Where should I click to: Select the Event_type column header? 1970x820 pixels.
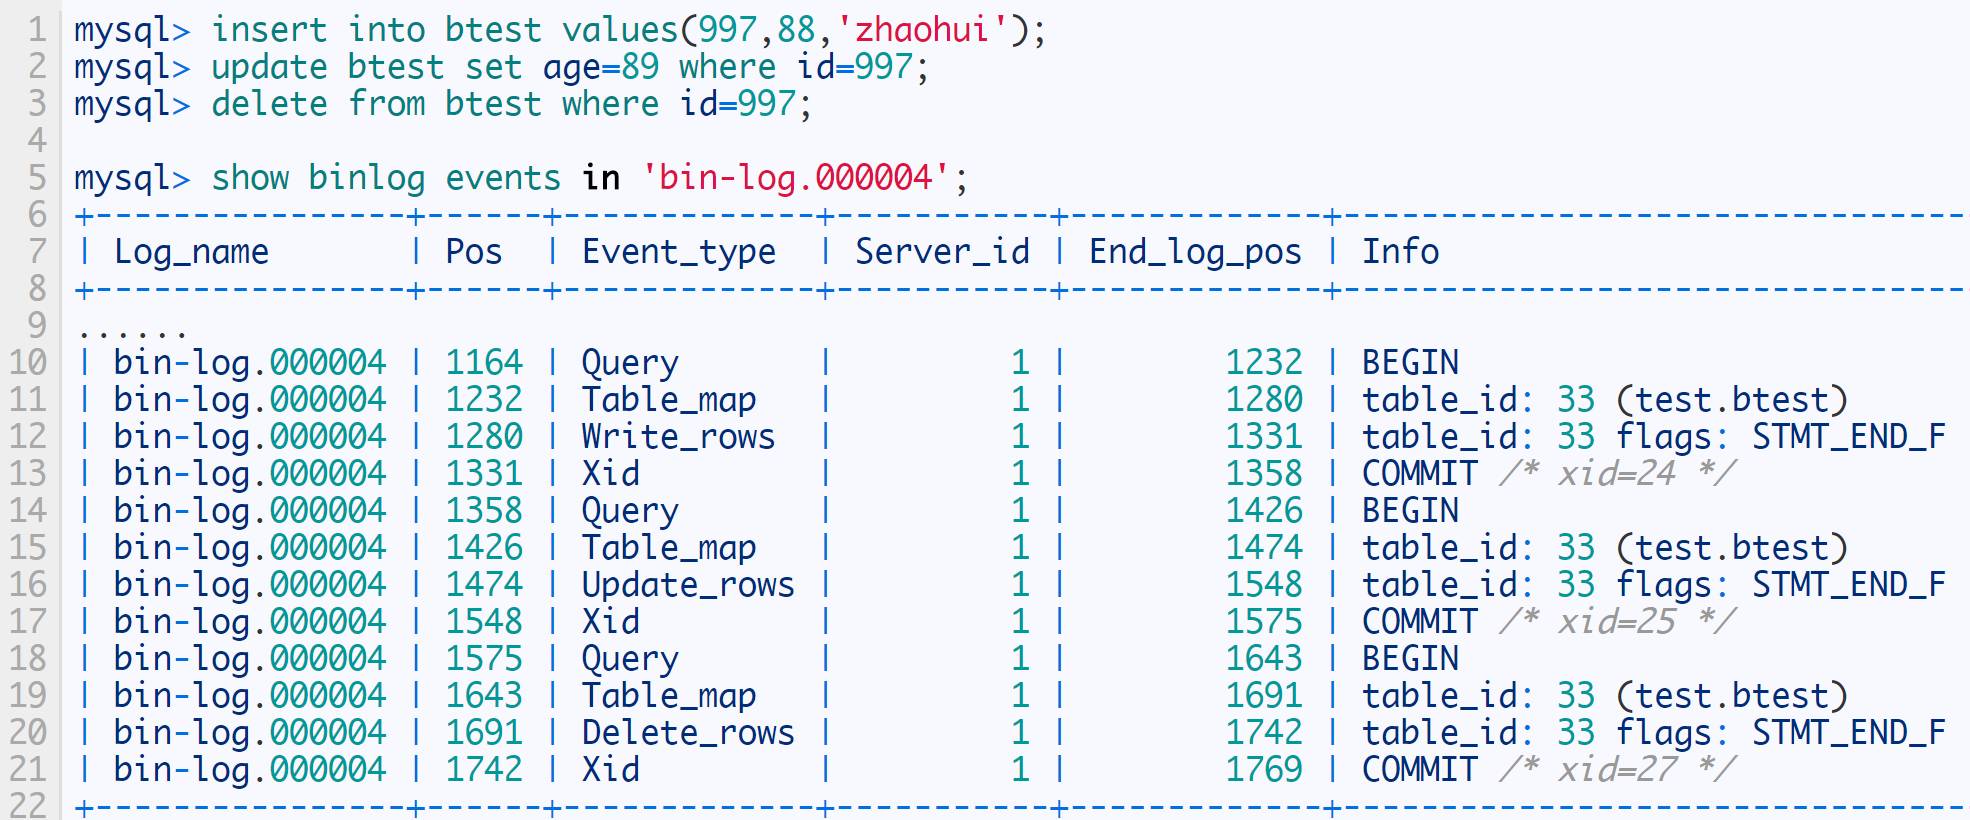coord(679,252)
